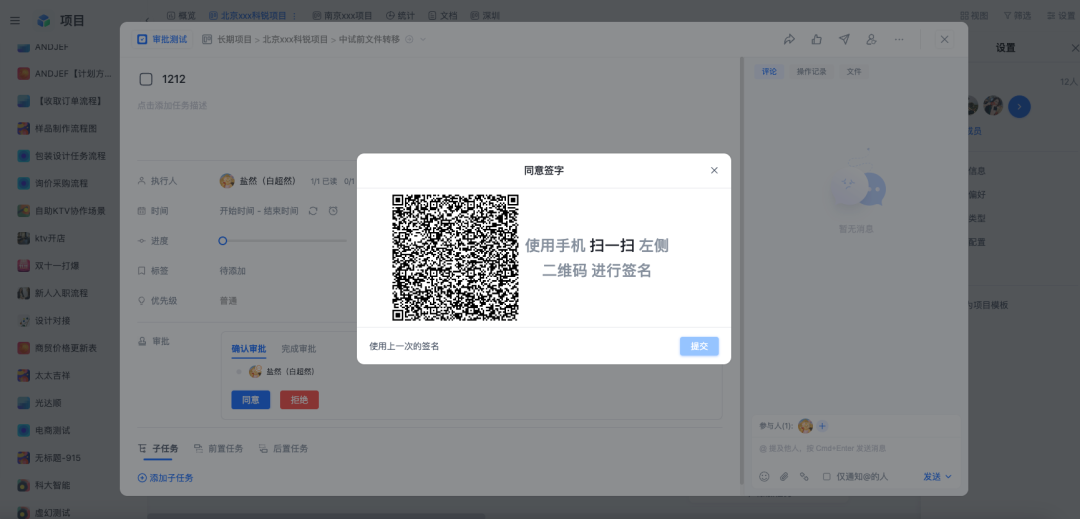Click 长期项目 in the breadcrumb
Viewport: 1080px width, 519px height.
pyautogui.click(x=234, y=39)
